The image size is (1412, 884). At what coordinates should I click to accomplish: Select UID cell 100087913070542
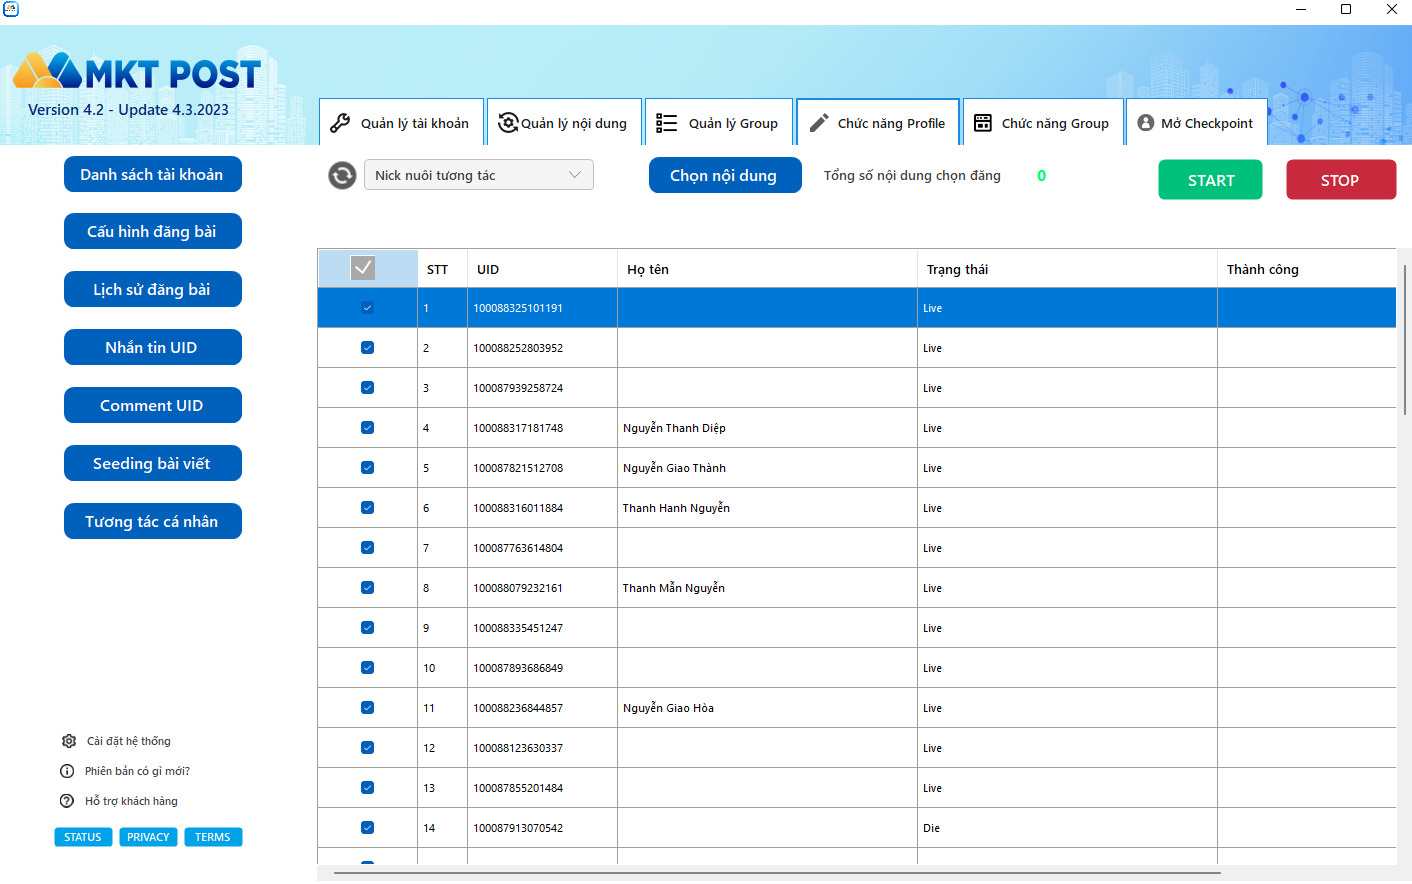[x=542, y=828]
